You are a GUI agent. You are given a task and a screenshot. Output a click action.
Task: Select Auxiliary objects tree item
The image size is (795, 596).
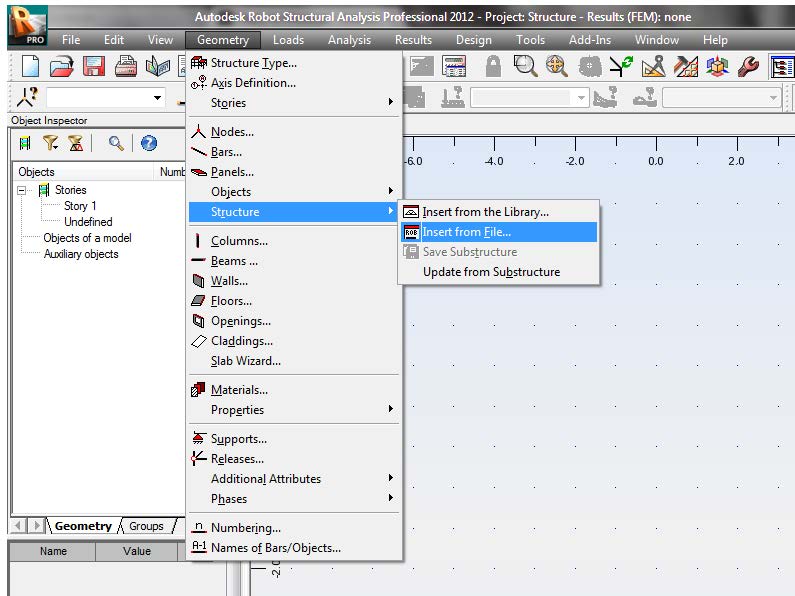coord(81,254)
